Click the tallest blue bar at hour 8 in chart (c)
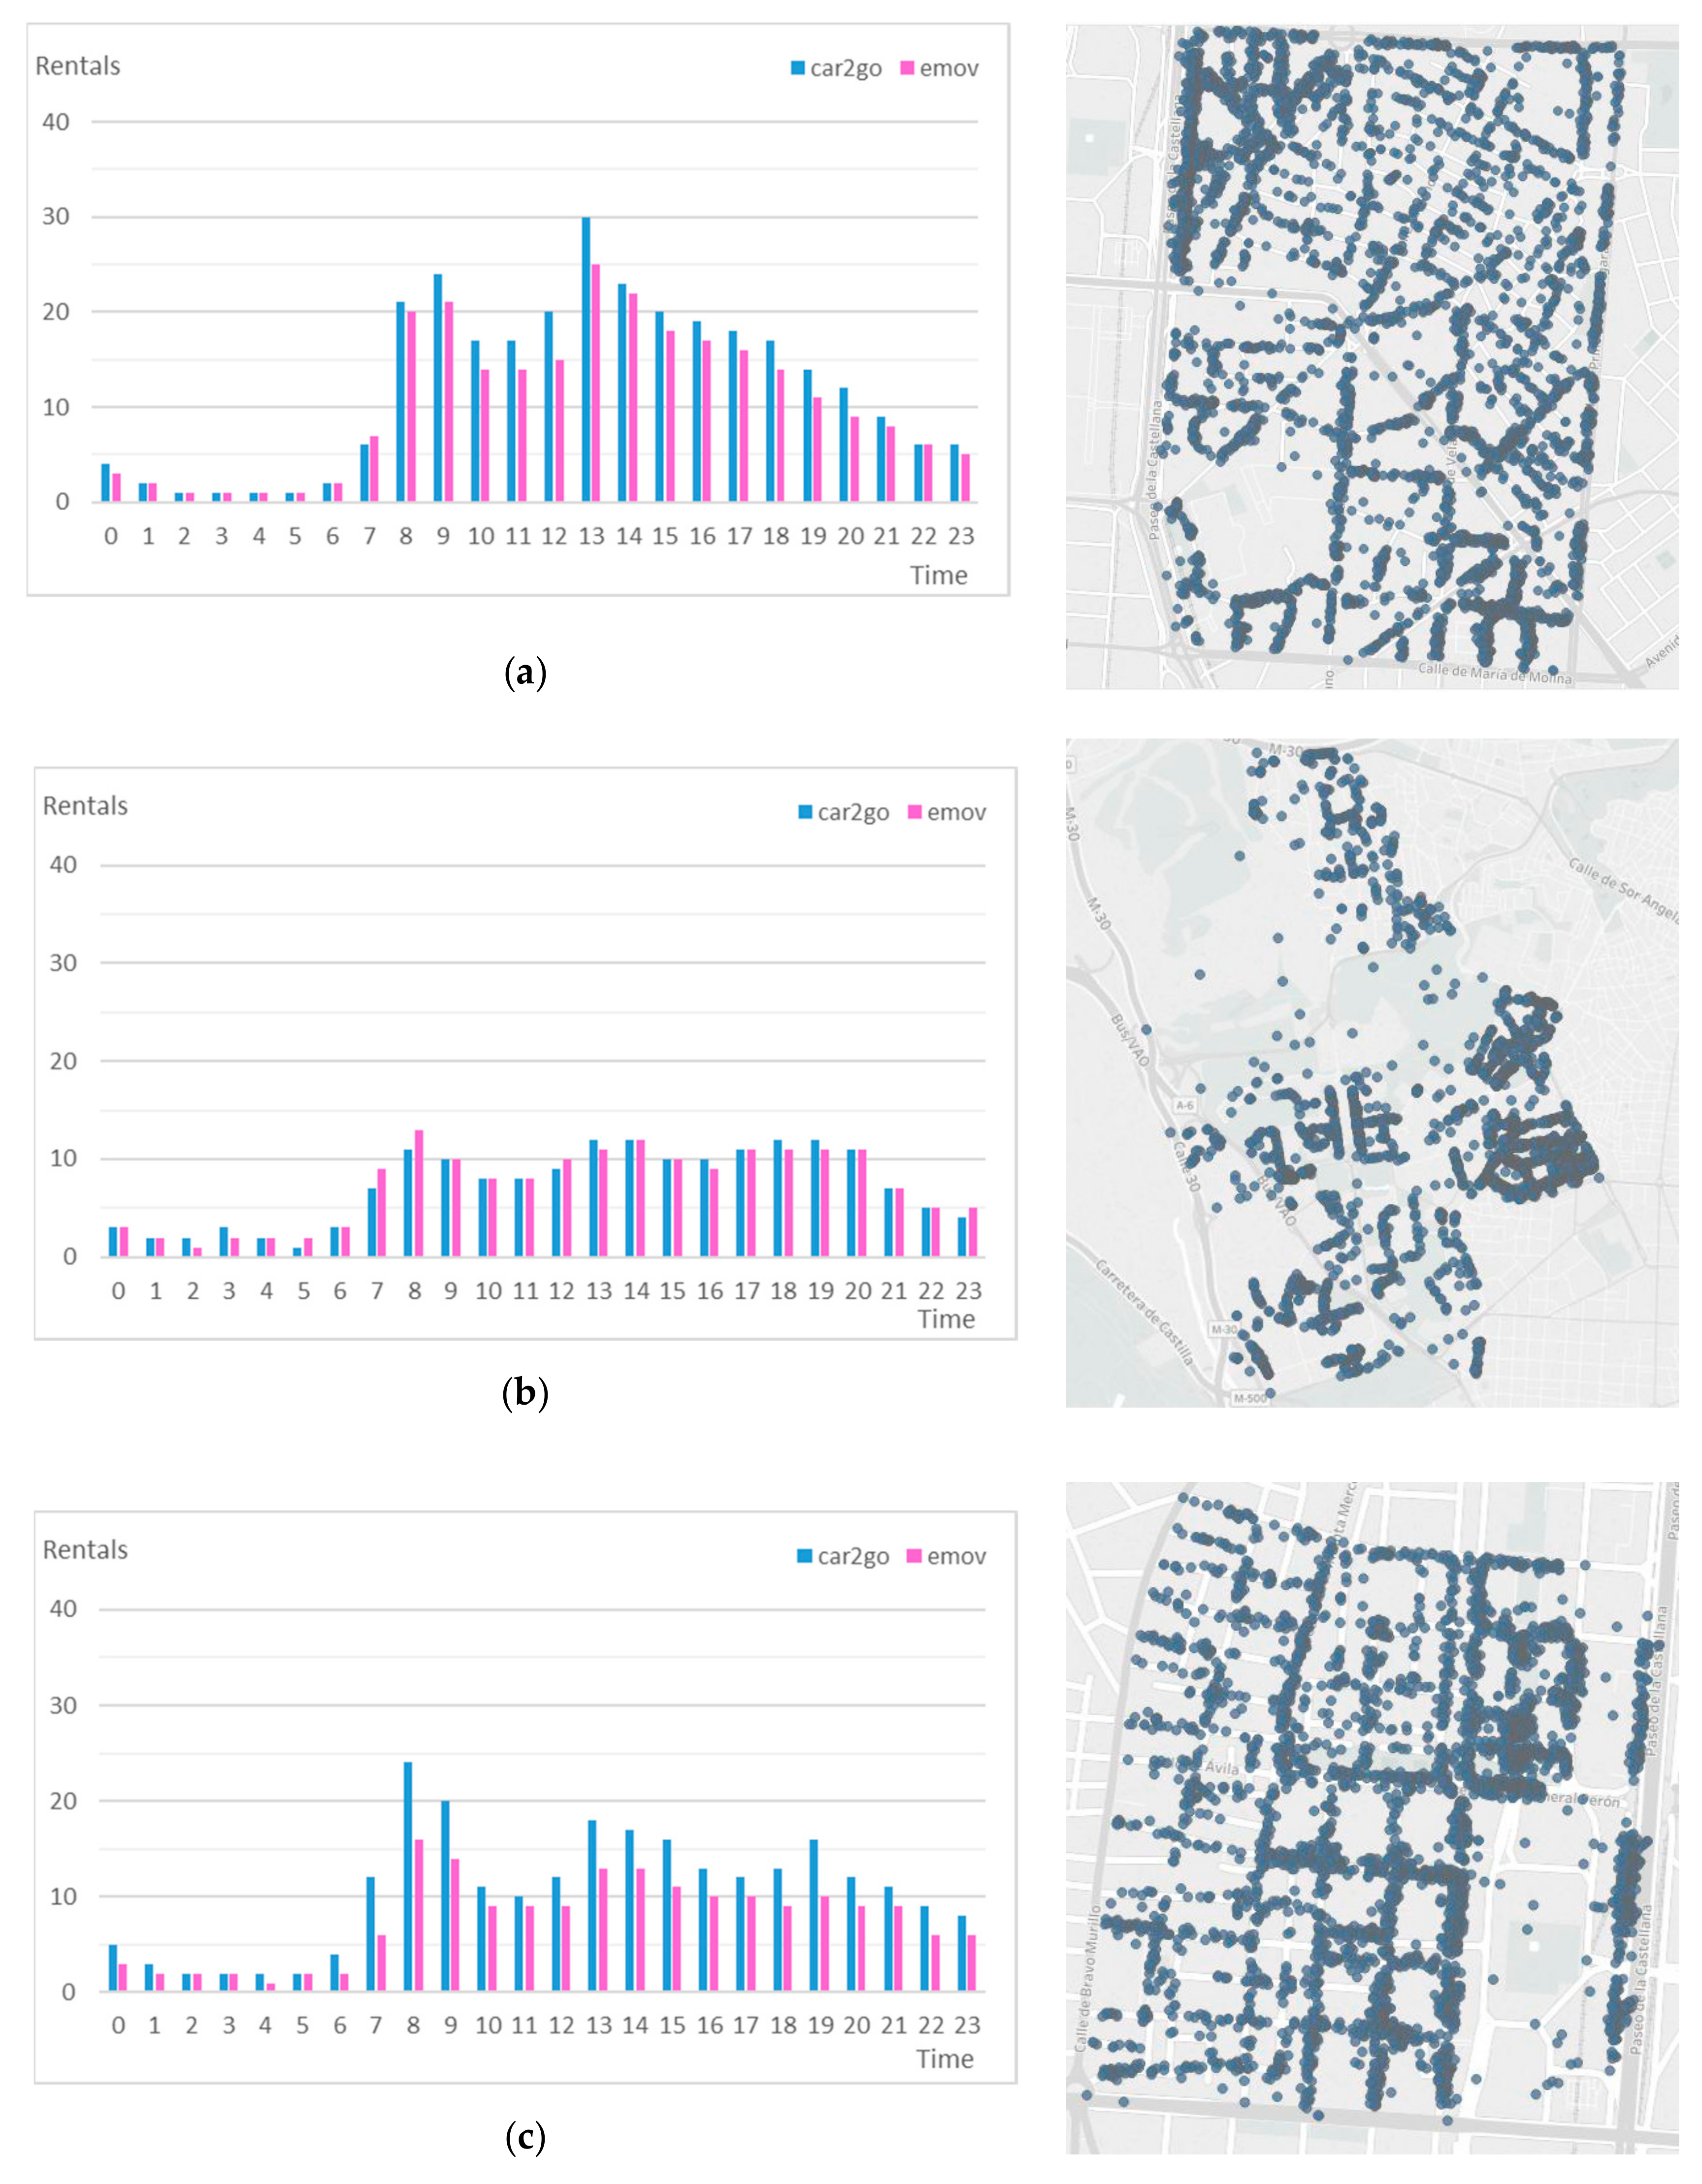Image resolution: width=1702 pixels, height=2184 pixels. click(408, 1877)
